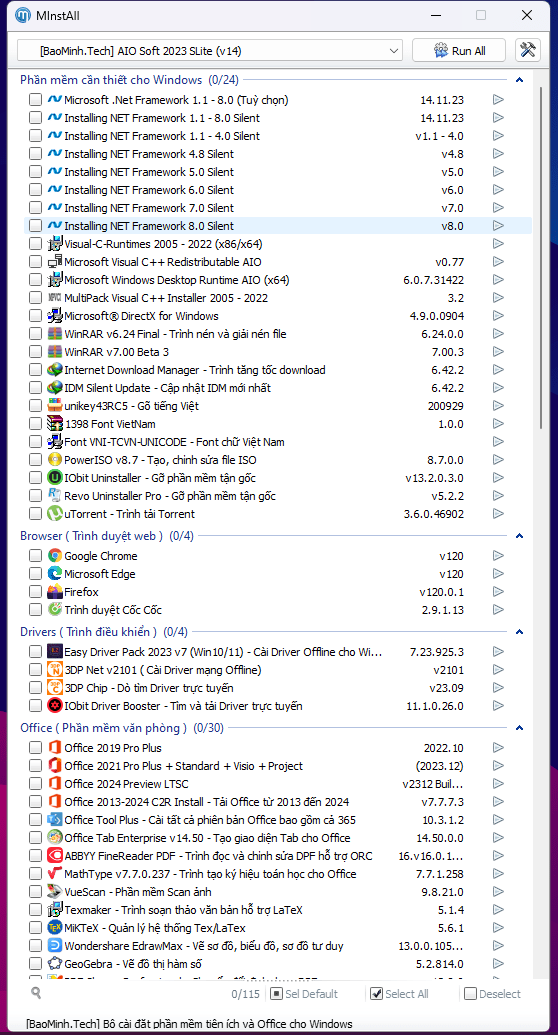
Task: Click the play arrow for WinRAR v7.00 Beta 3
Action: pyautogui.click(x=499, y=352)
